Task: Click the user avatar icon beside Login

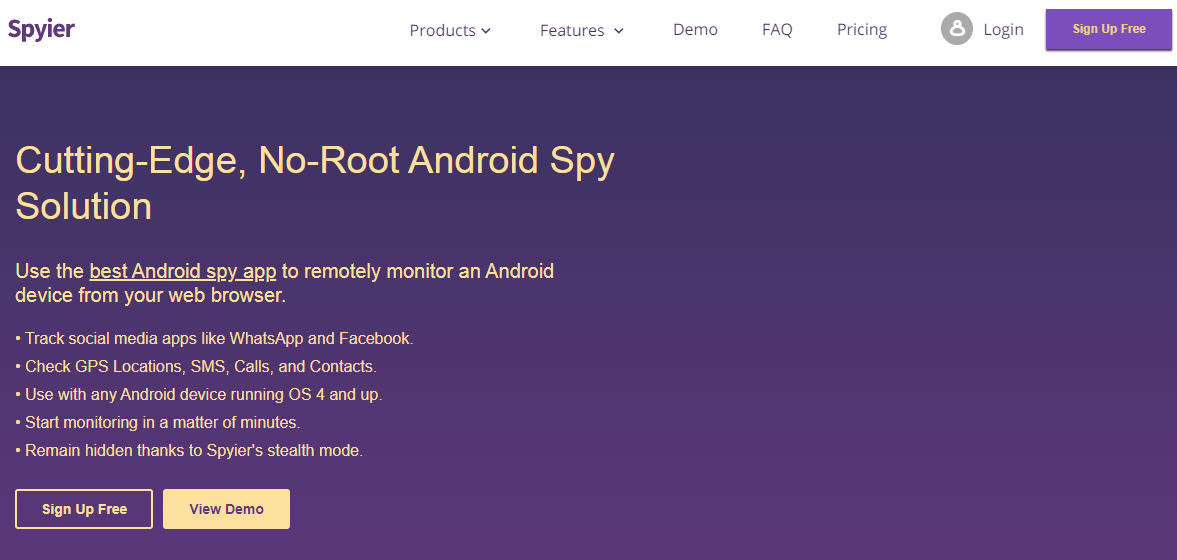Action: (956, 29)
